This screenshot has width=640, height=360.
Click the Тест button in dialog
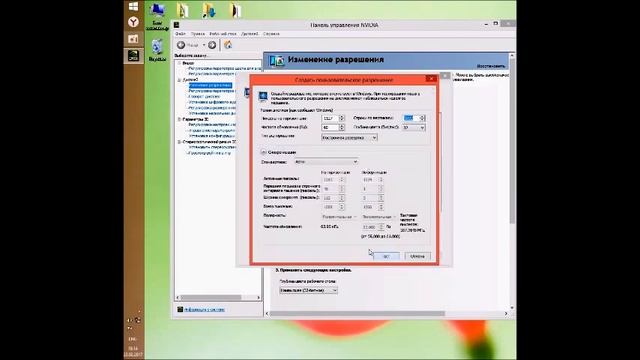(x=386, y=256)
